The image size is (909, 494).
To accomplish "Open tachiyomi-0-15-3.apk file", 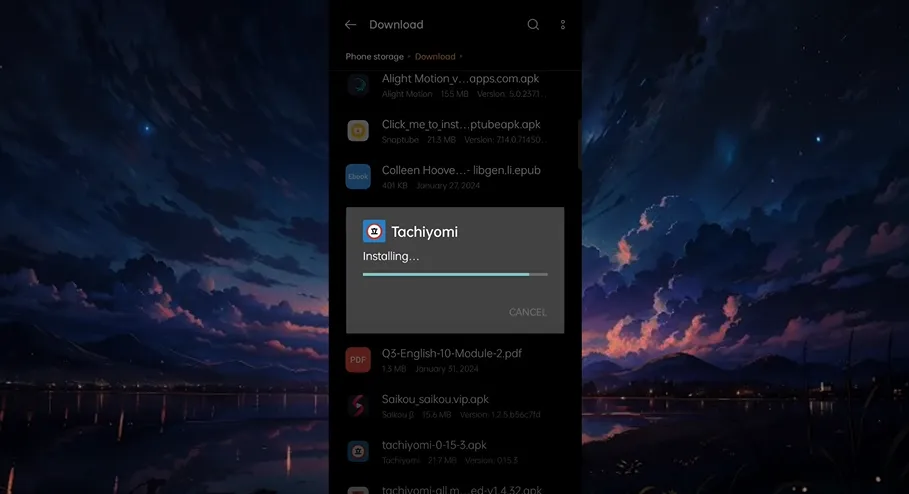I will coord(434,445).
